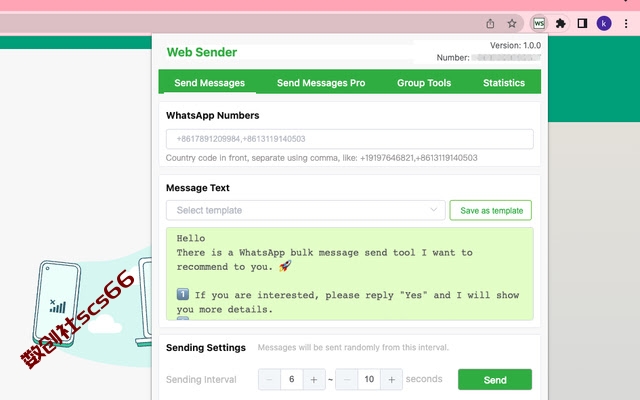This screenshot has width=640, height=400.
Task: Click the WhatsApp Numbers input field
Action: coord(349,139)
